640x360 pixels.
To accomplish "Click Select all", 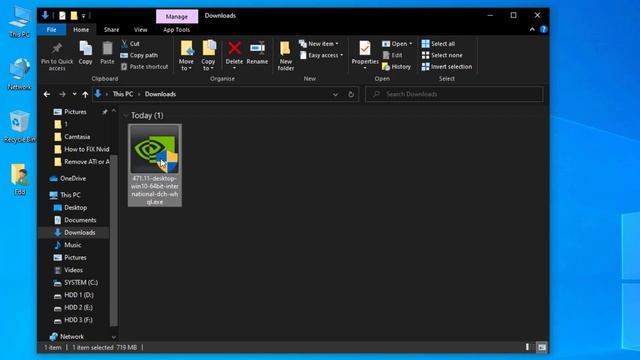I will coord(438,44).
